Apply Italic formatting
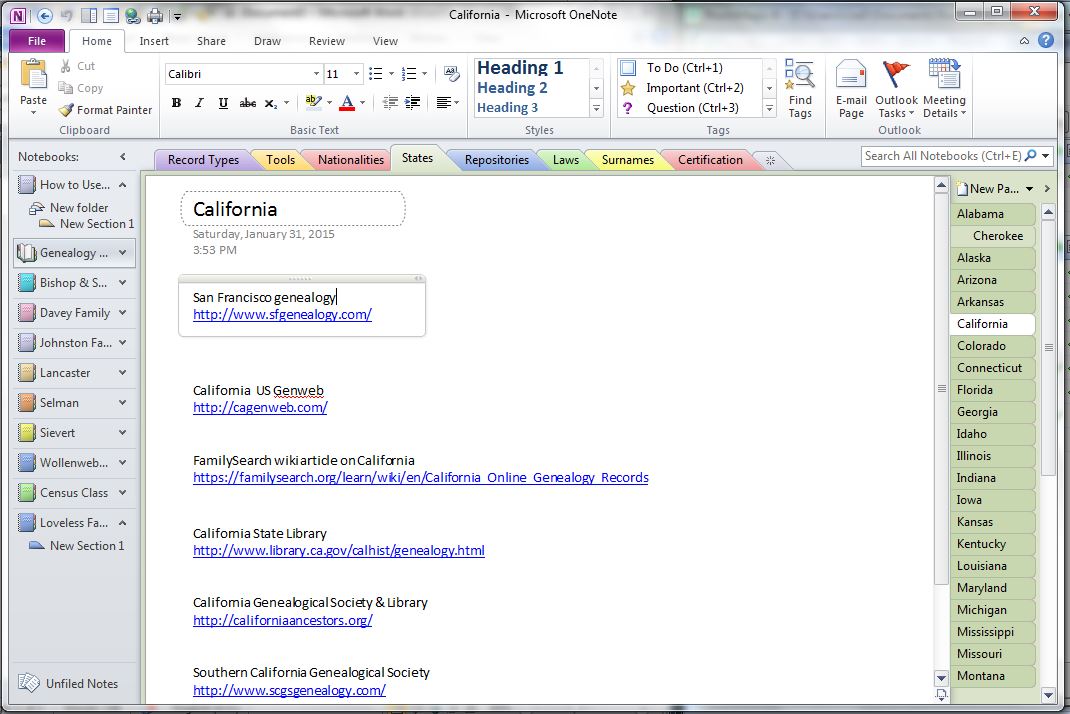Screen dimensions: 1070x714 [199, 103]
